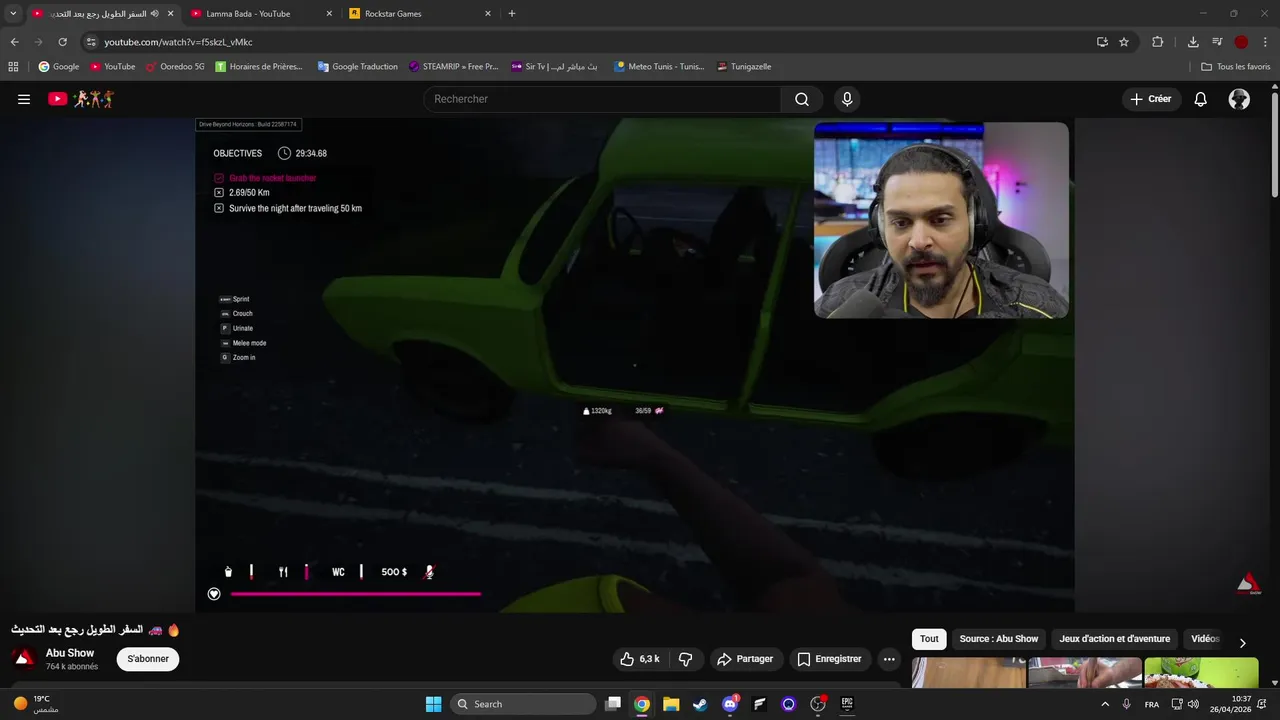
Task: Click the browser address bar URL
Action: pos(178,42)
